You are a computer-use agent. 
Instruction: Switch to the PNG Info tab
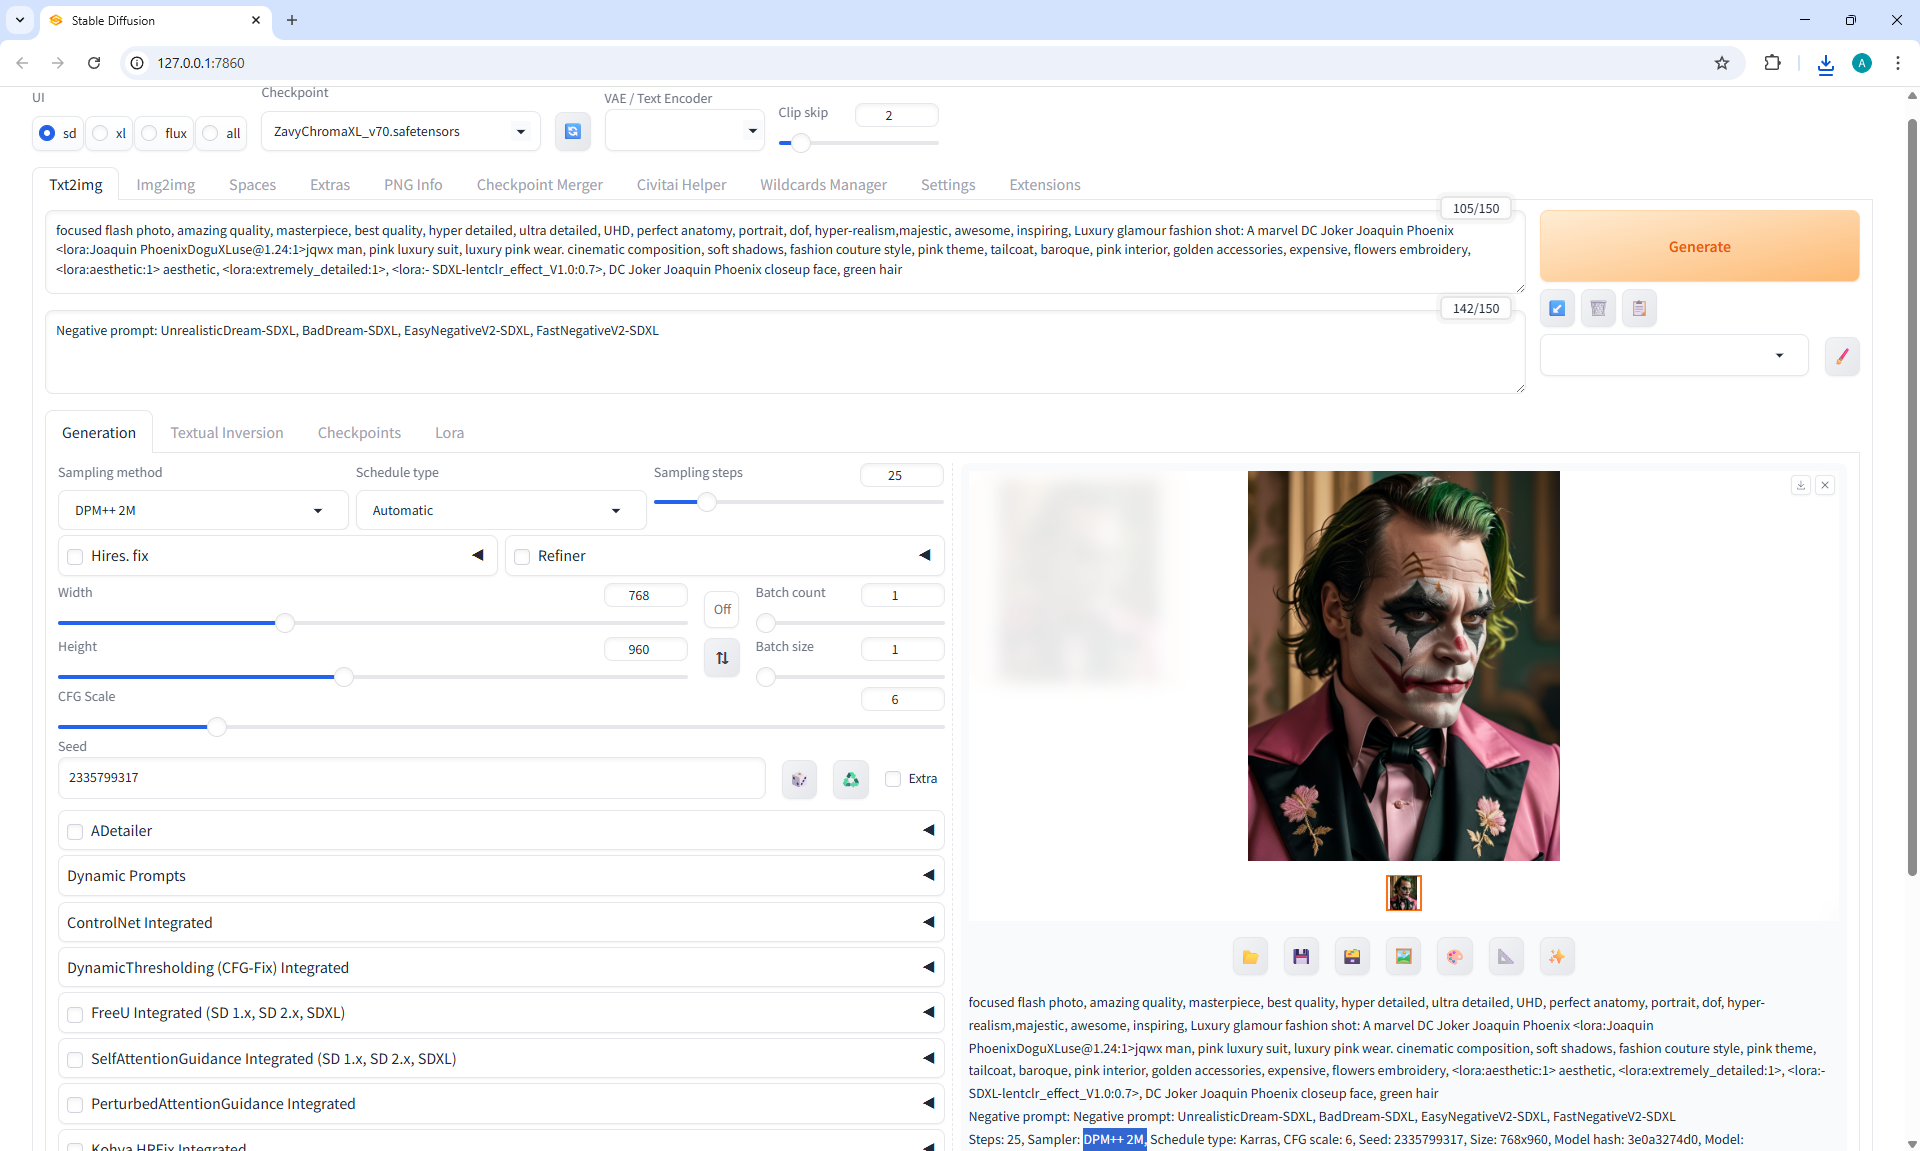(412, 185)
